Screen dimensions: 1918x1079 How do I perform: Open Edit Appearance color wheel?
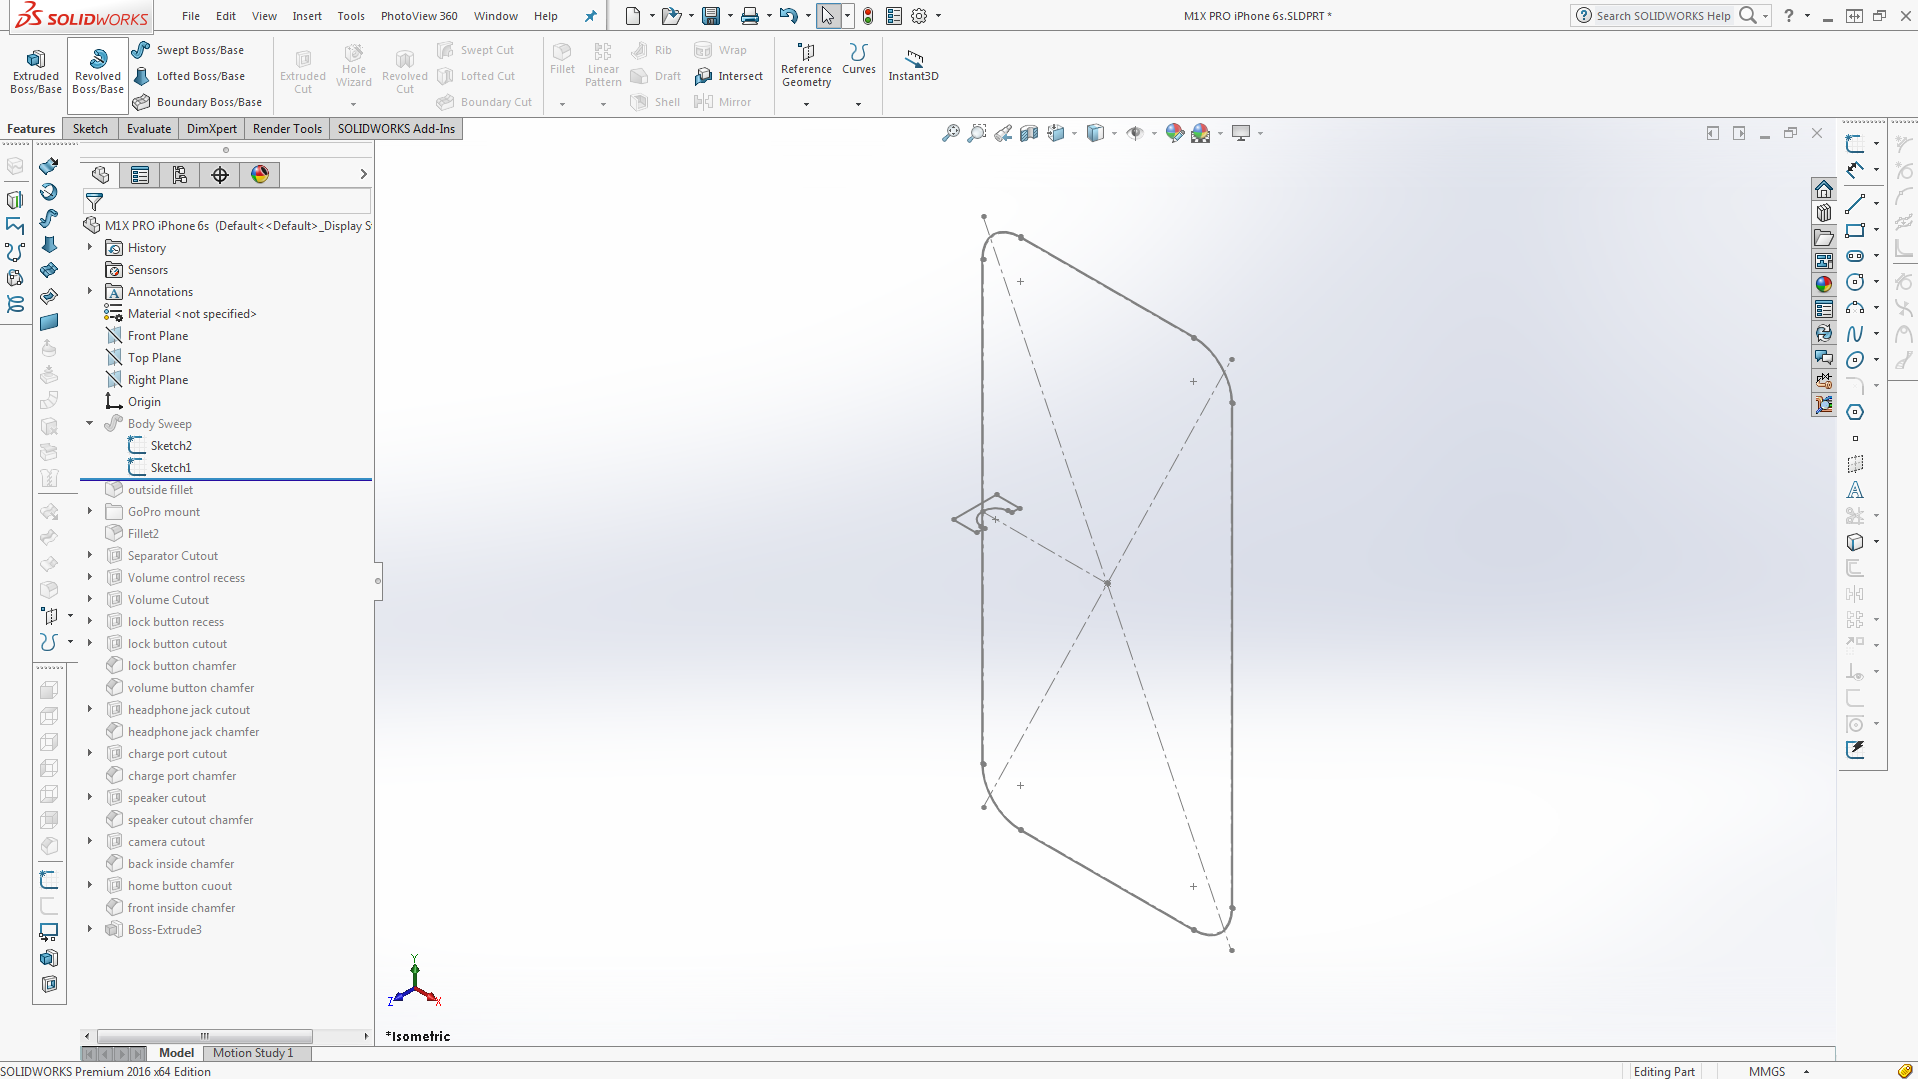click(x=1175, y=133)
